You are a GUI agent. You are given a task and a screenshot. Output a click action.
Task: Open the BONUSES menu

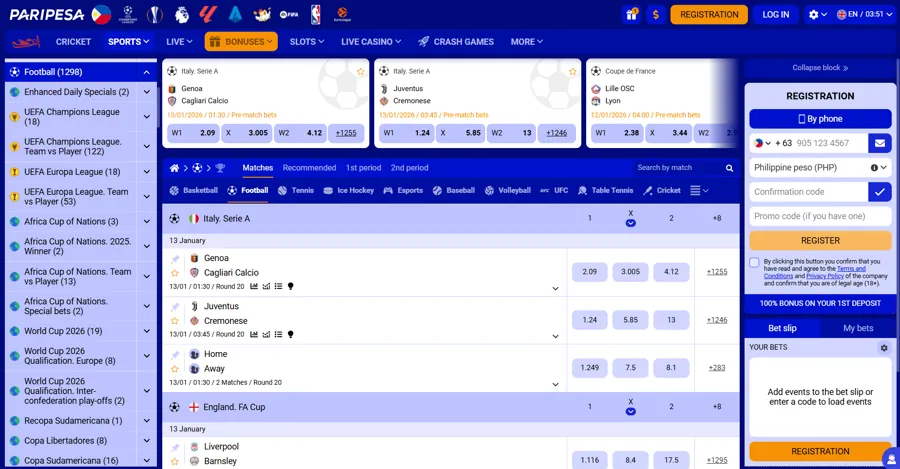(241, 41)
